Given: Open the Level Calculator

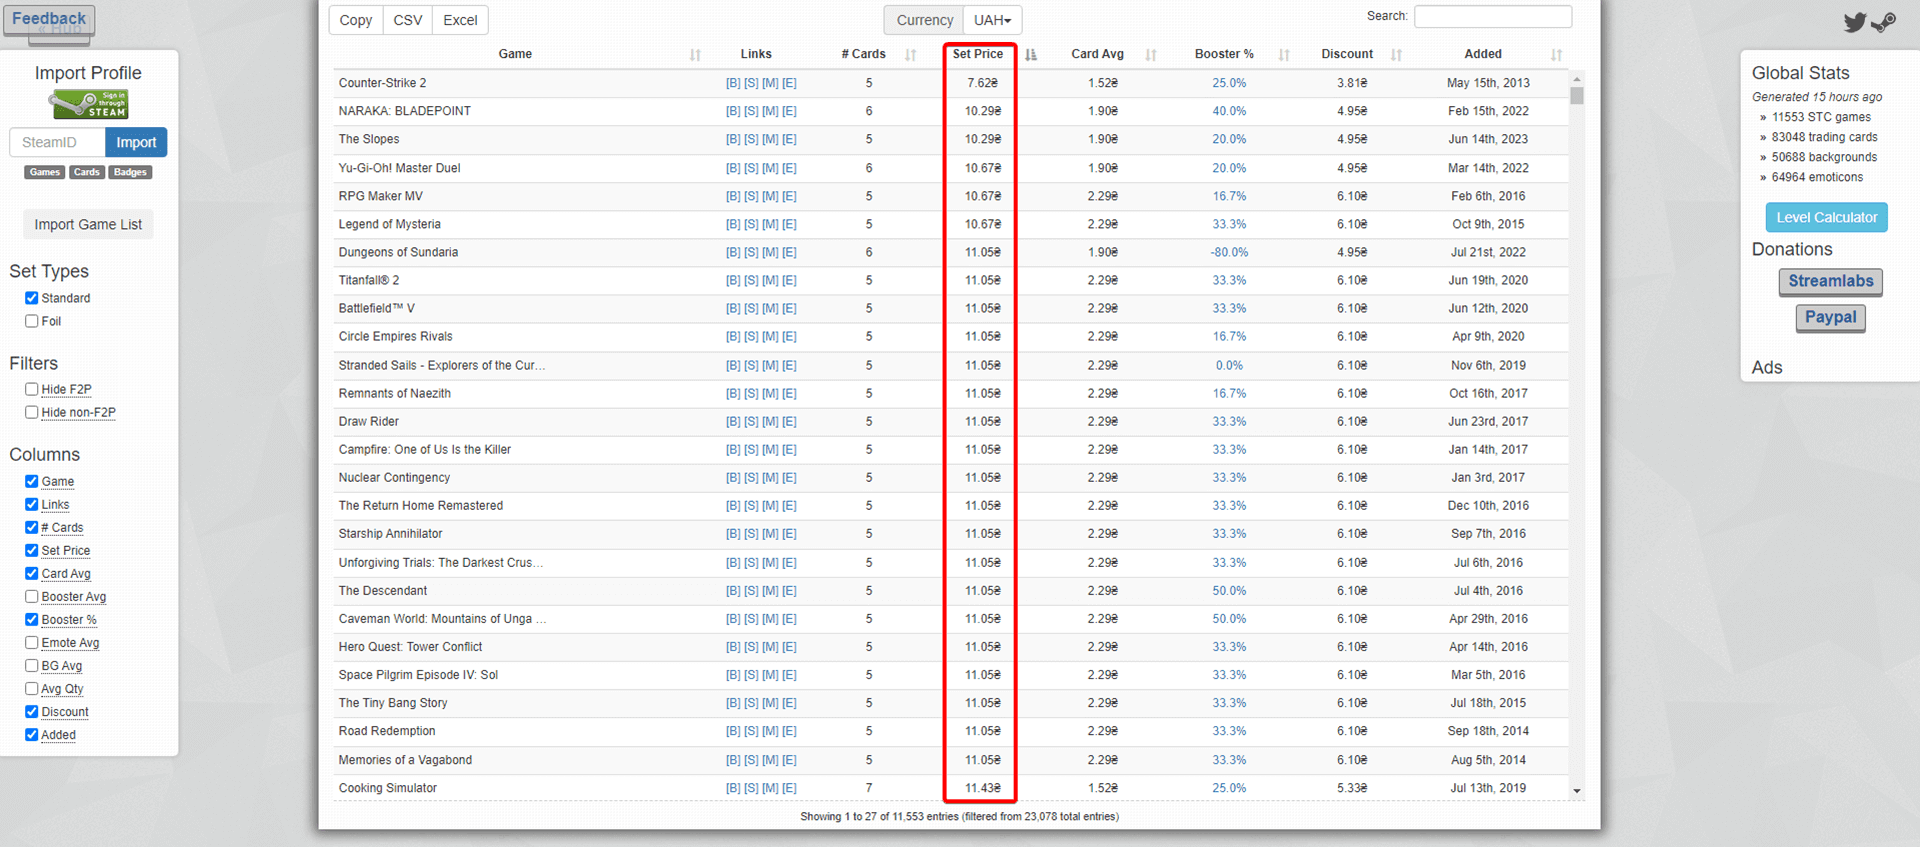Looking at the screenshot, I should 1826,217.
